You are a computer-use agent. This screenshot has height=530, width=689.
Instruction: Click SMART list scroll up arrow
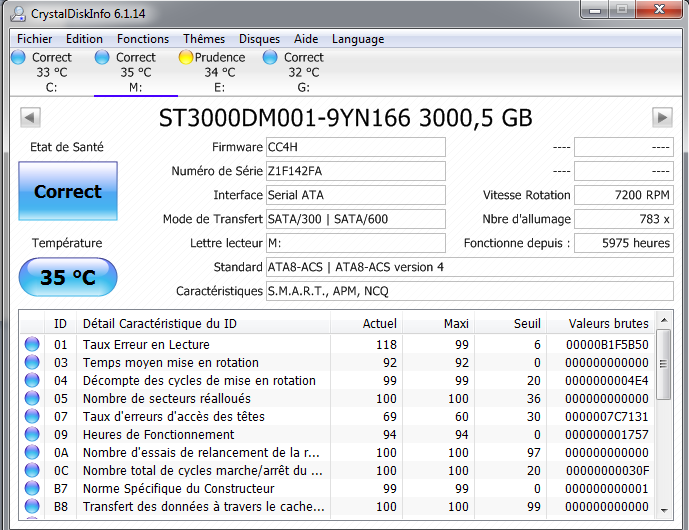point(664,320)
